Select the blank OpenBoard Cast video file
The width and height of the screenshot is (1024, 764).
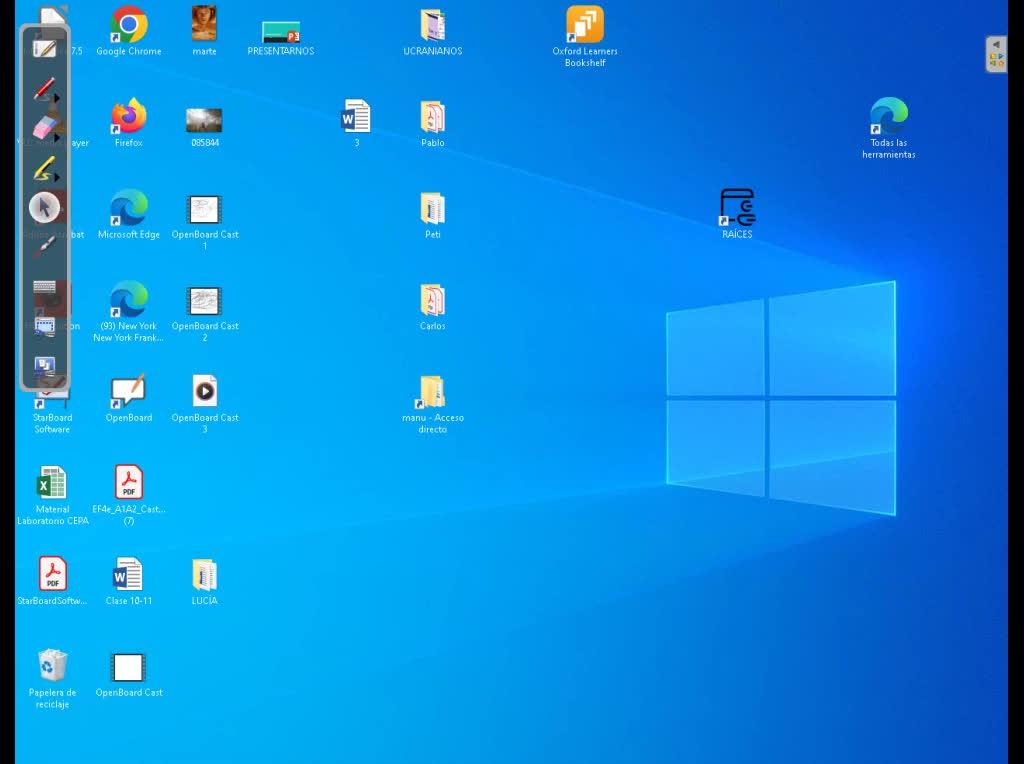pos(129,675)
